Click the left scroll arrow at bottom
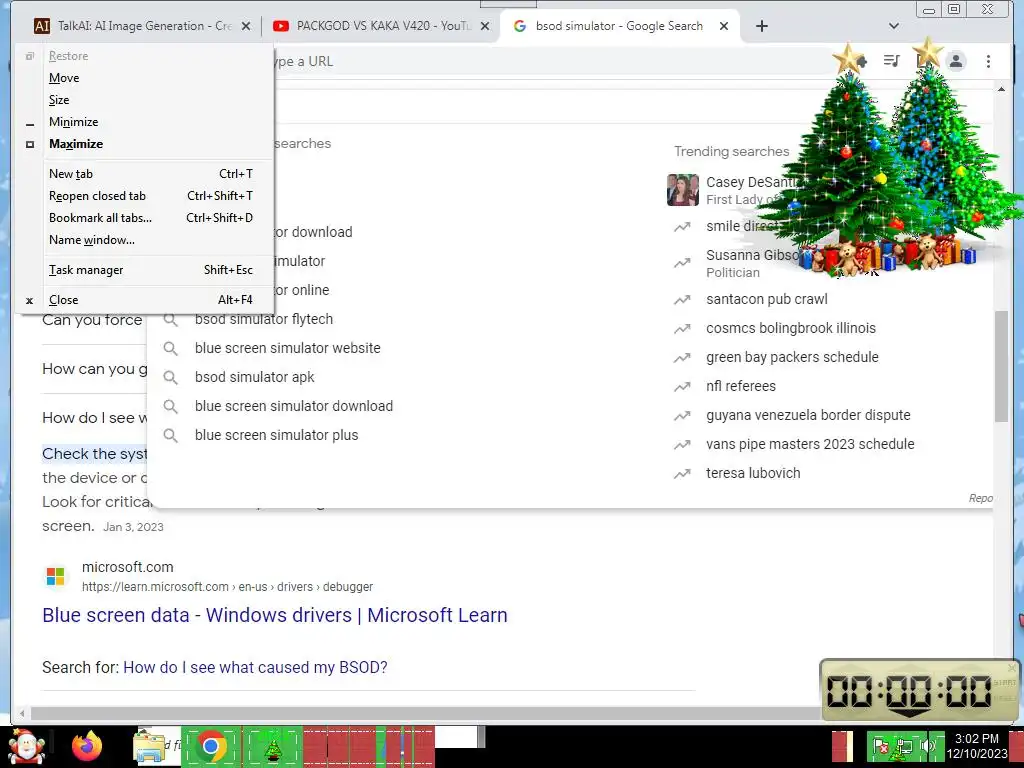The width and height of the screenshot is (1024, 768). point(22,713)
